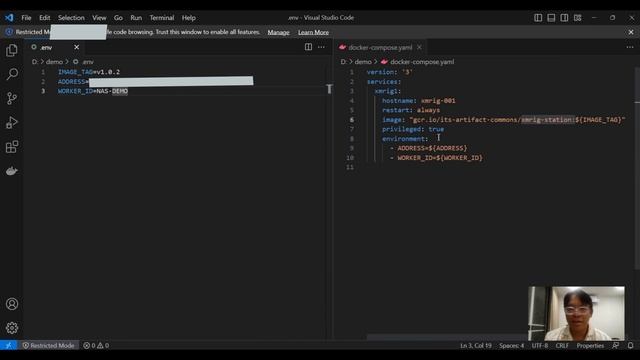
Task: Toggle panel layout icon in title bar
Action: [551, 18]
